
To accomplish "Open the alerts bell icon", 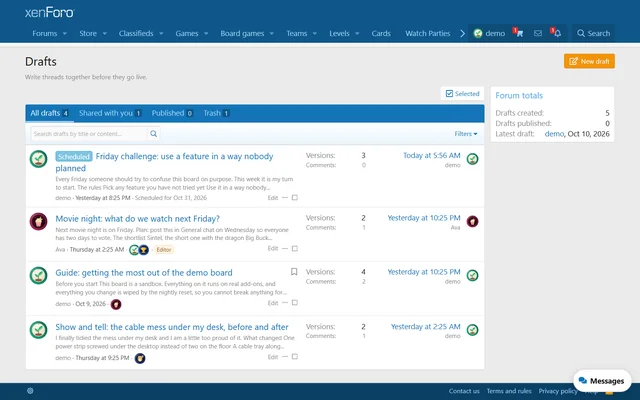I will (557, 33).
